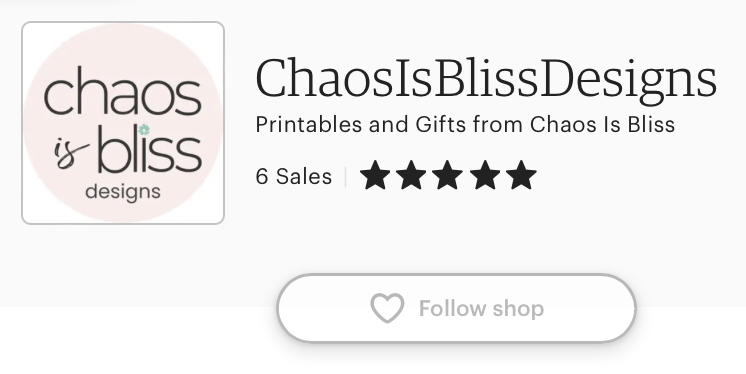The width and height of the screenshot is (746, 374).
Task: Click the script 'is' in the logo
Action: coord(70,154)
